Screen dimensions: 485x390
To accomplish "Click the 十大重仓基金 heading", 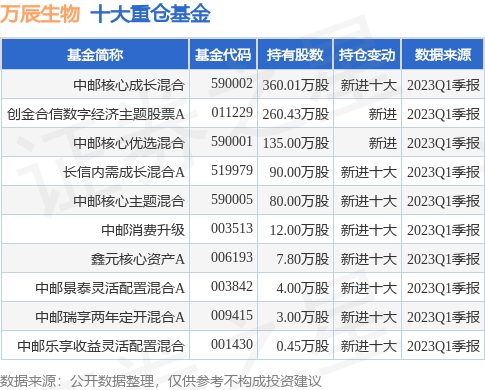I will [x=150, y=14].
